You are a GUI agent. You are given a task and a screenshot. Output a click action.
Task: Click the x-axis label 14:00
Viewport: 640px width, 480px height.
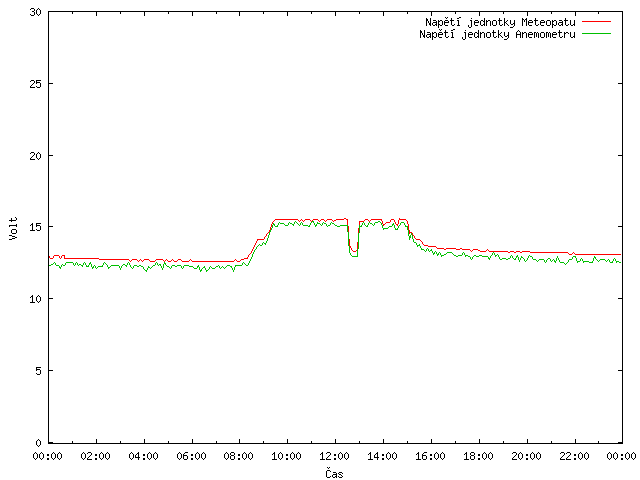382,456
